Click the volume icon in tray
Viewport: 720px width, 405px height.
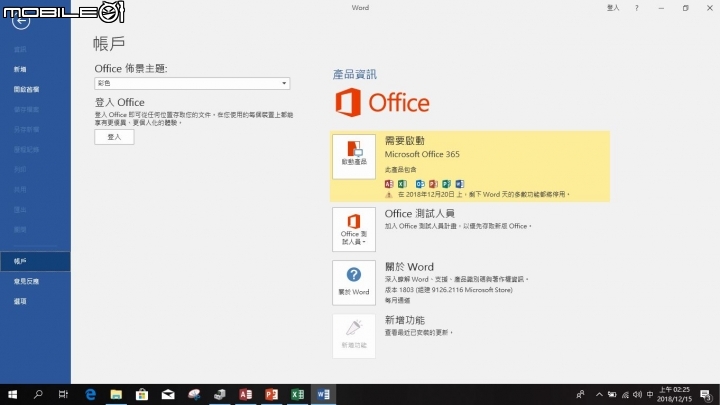tap(637, 394)
